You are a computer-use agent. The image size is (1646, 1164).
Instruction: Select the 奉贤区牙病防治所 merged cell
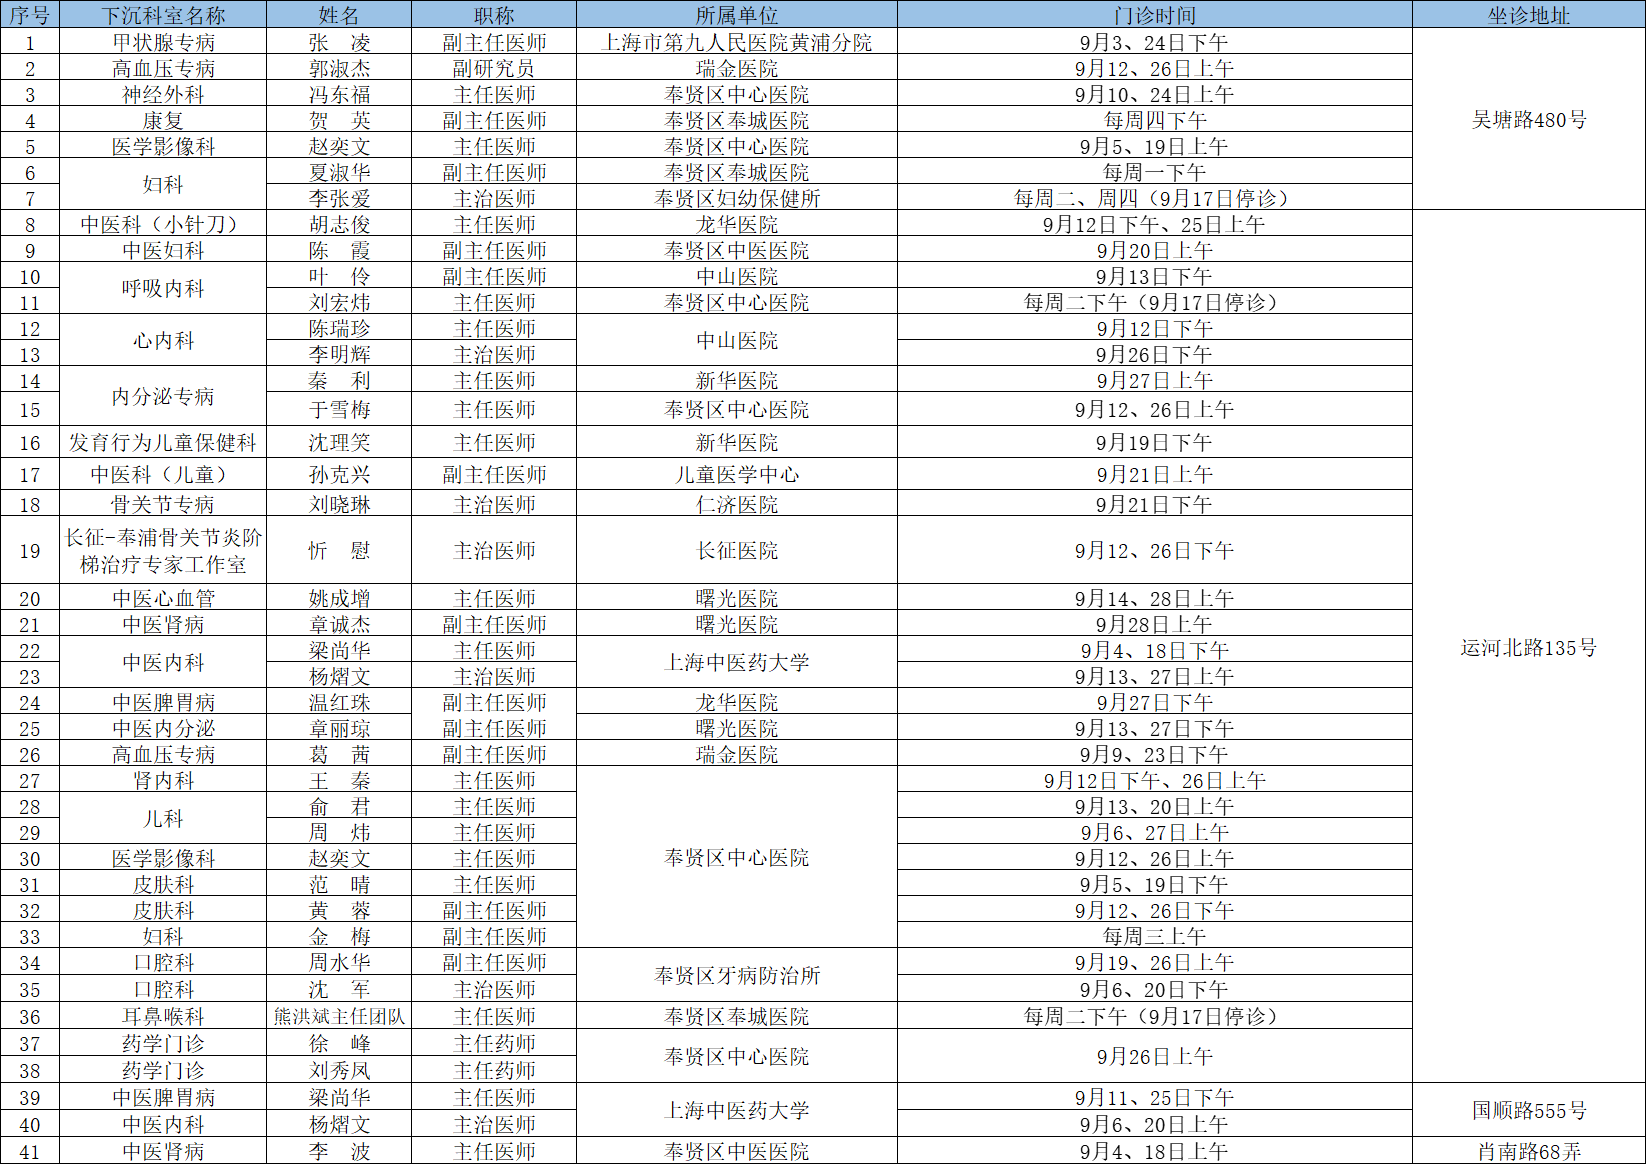737,975
